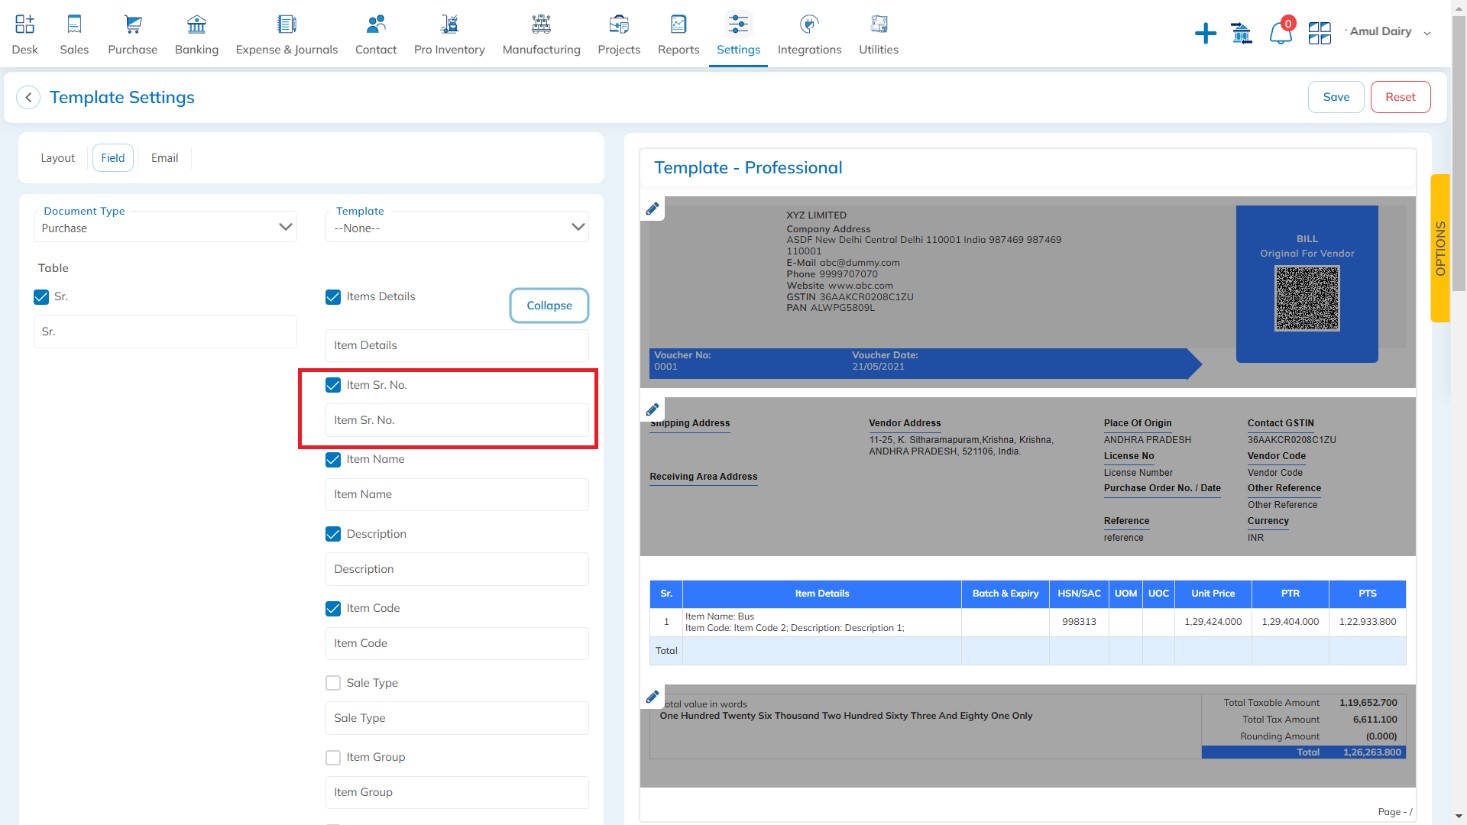
Task: Open the Document Type dropdown
Action: click(165, 227)
